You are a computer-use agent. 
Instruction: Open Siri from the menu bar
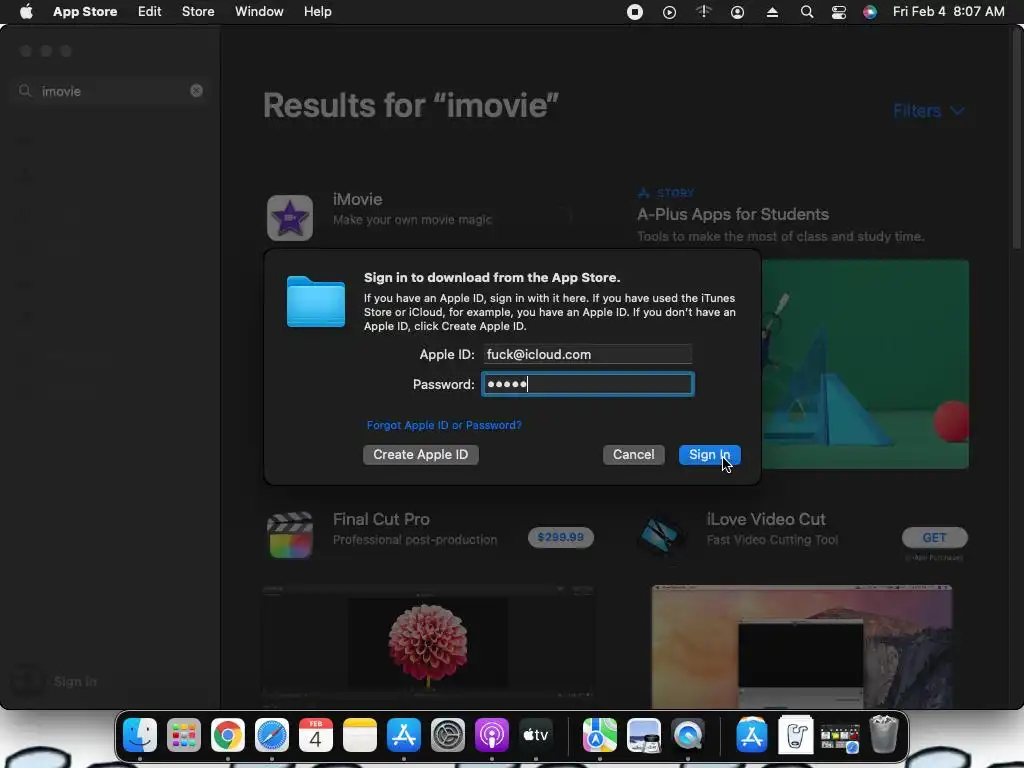(870, 12)
